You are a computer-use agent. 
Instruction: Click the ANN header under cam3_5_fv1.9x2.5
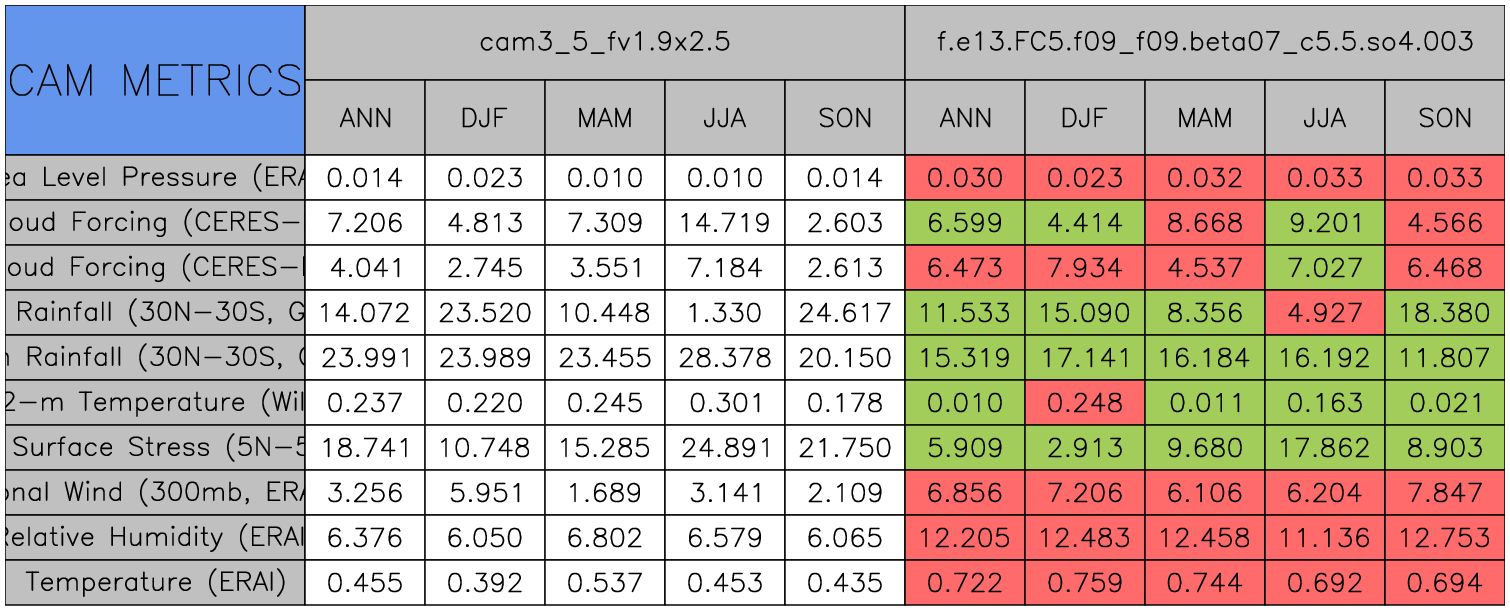(x=365, y=118)
